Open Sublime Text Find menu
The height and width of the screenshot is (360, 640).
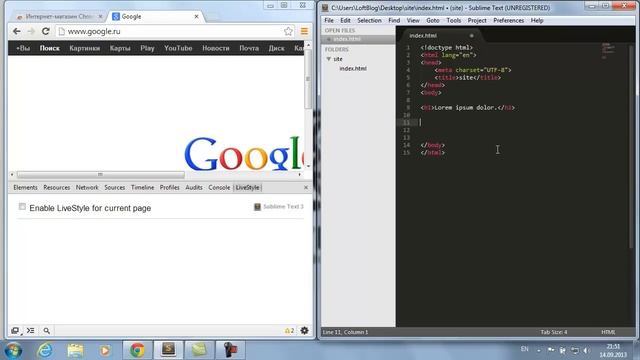(x=394, y=20)
